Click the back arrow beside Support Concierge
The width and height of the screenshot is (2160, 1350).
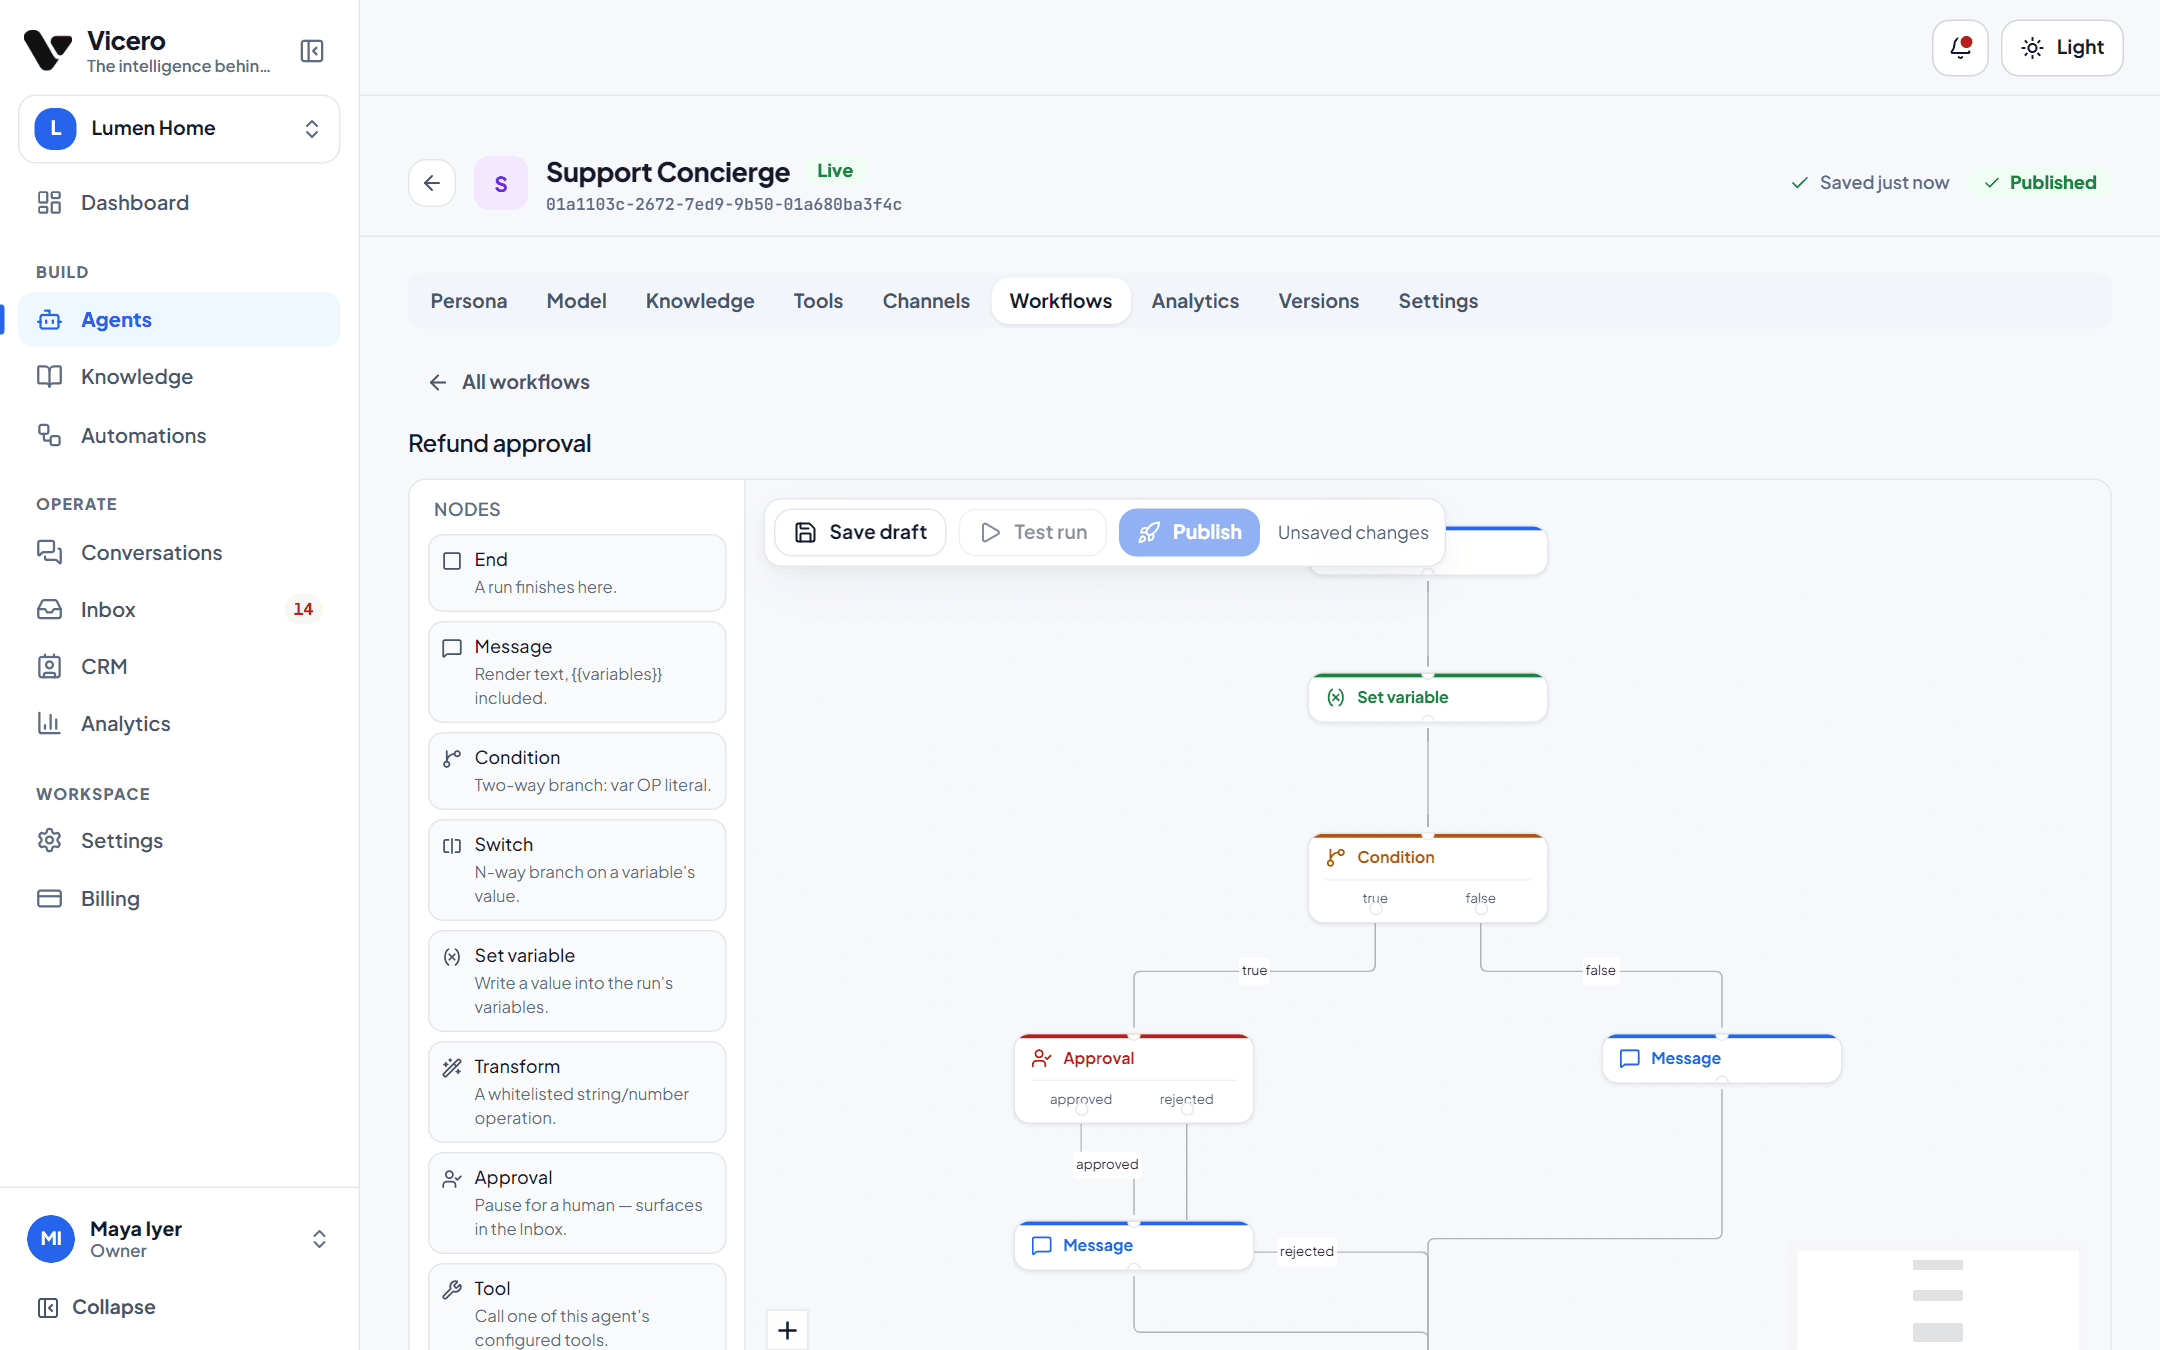point(432,183)
